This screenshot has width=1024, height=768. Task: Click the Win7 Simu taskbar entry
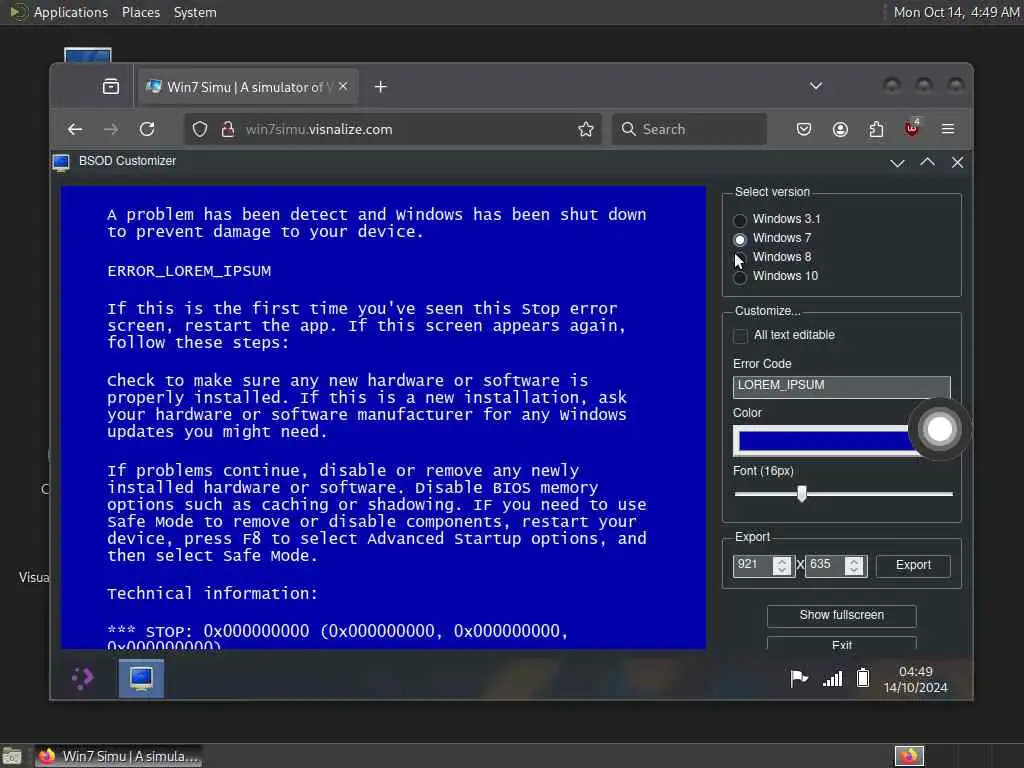click(x=118, y=756)
